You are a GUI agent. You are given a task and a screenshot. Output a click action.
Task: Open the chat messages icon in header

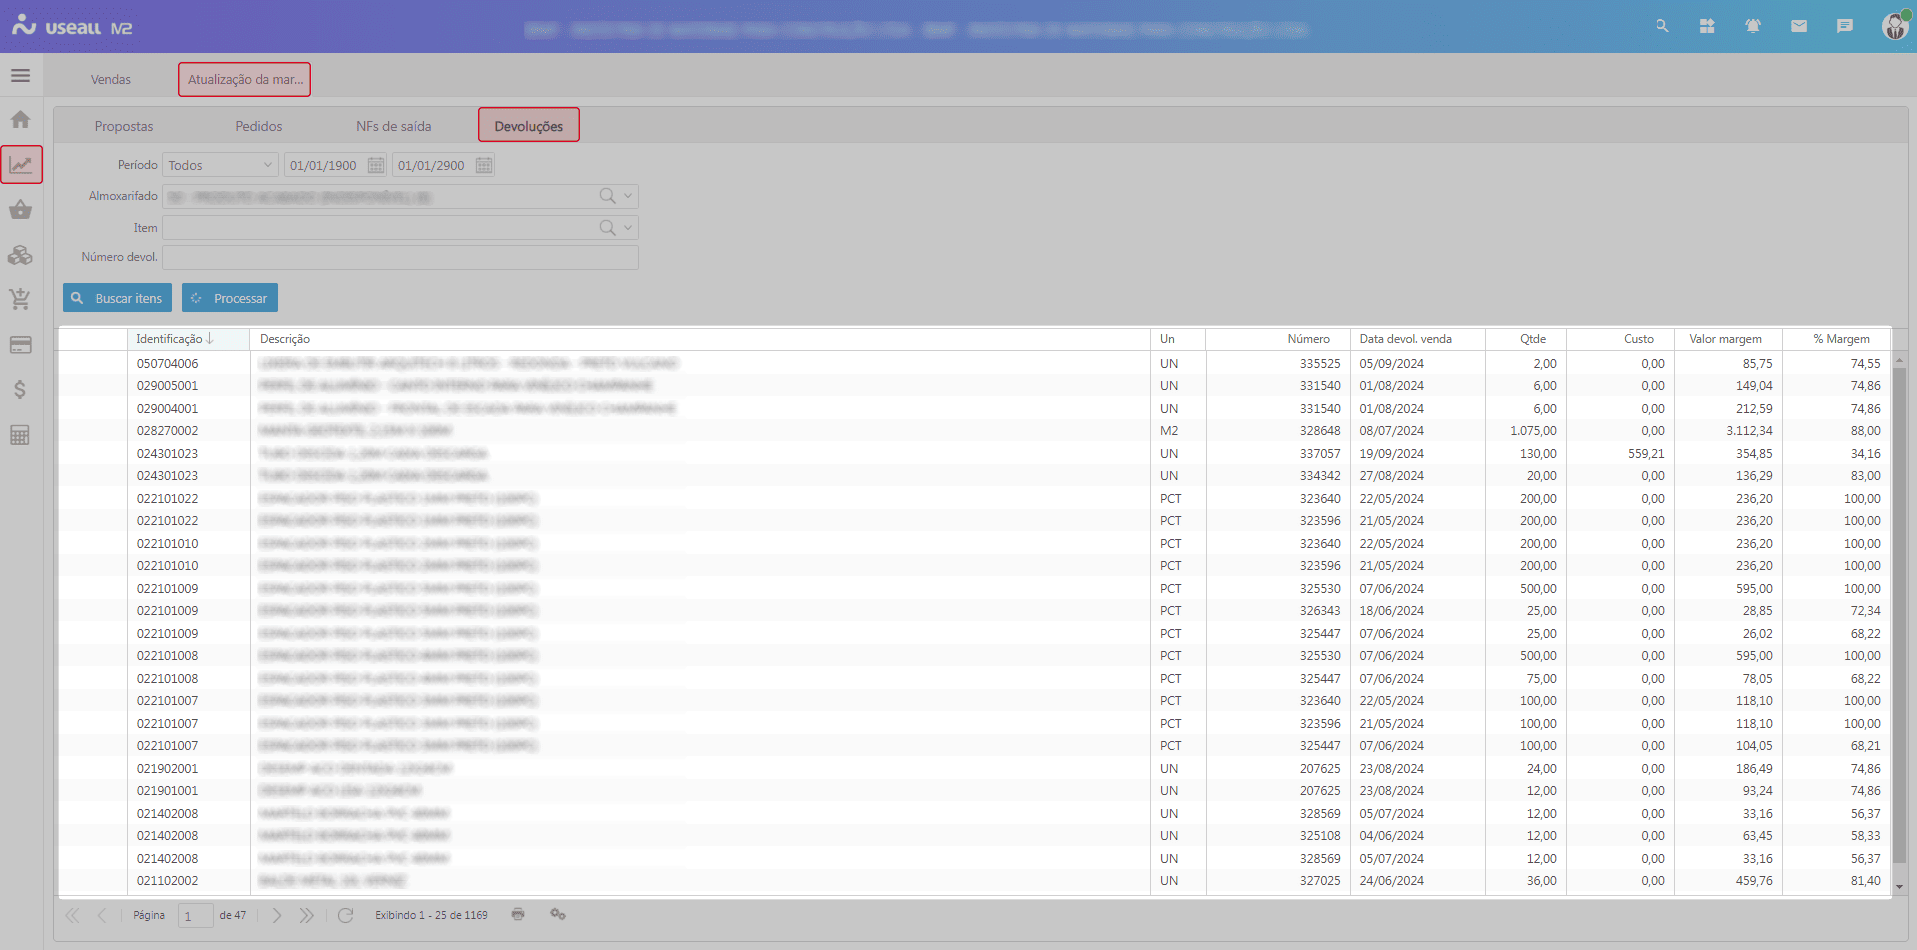pos(1845,26)
